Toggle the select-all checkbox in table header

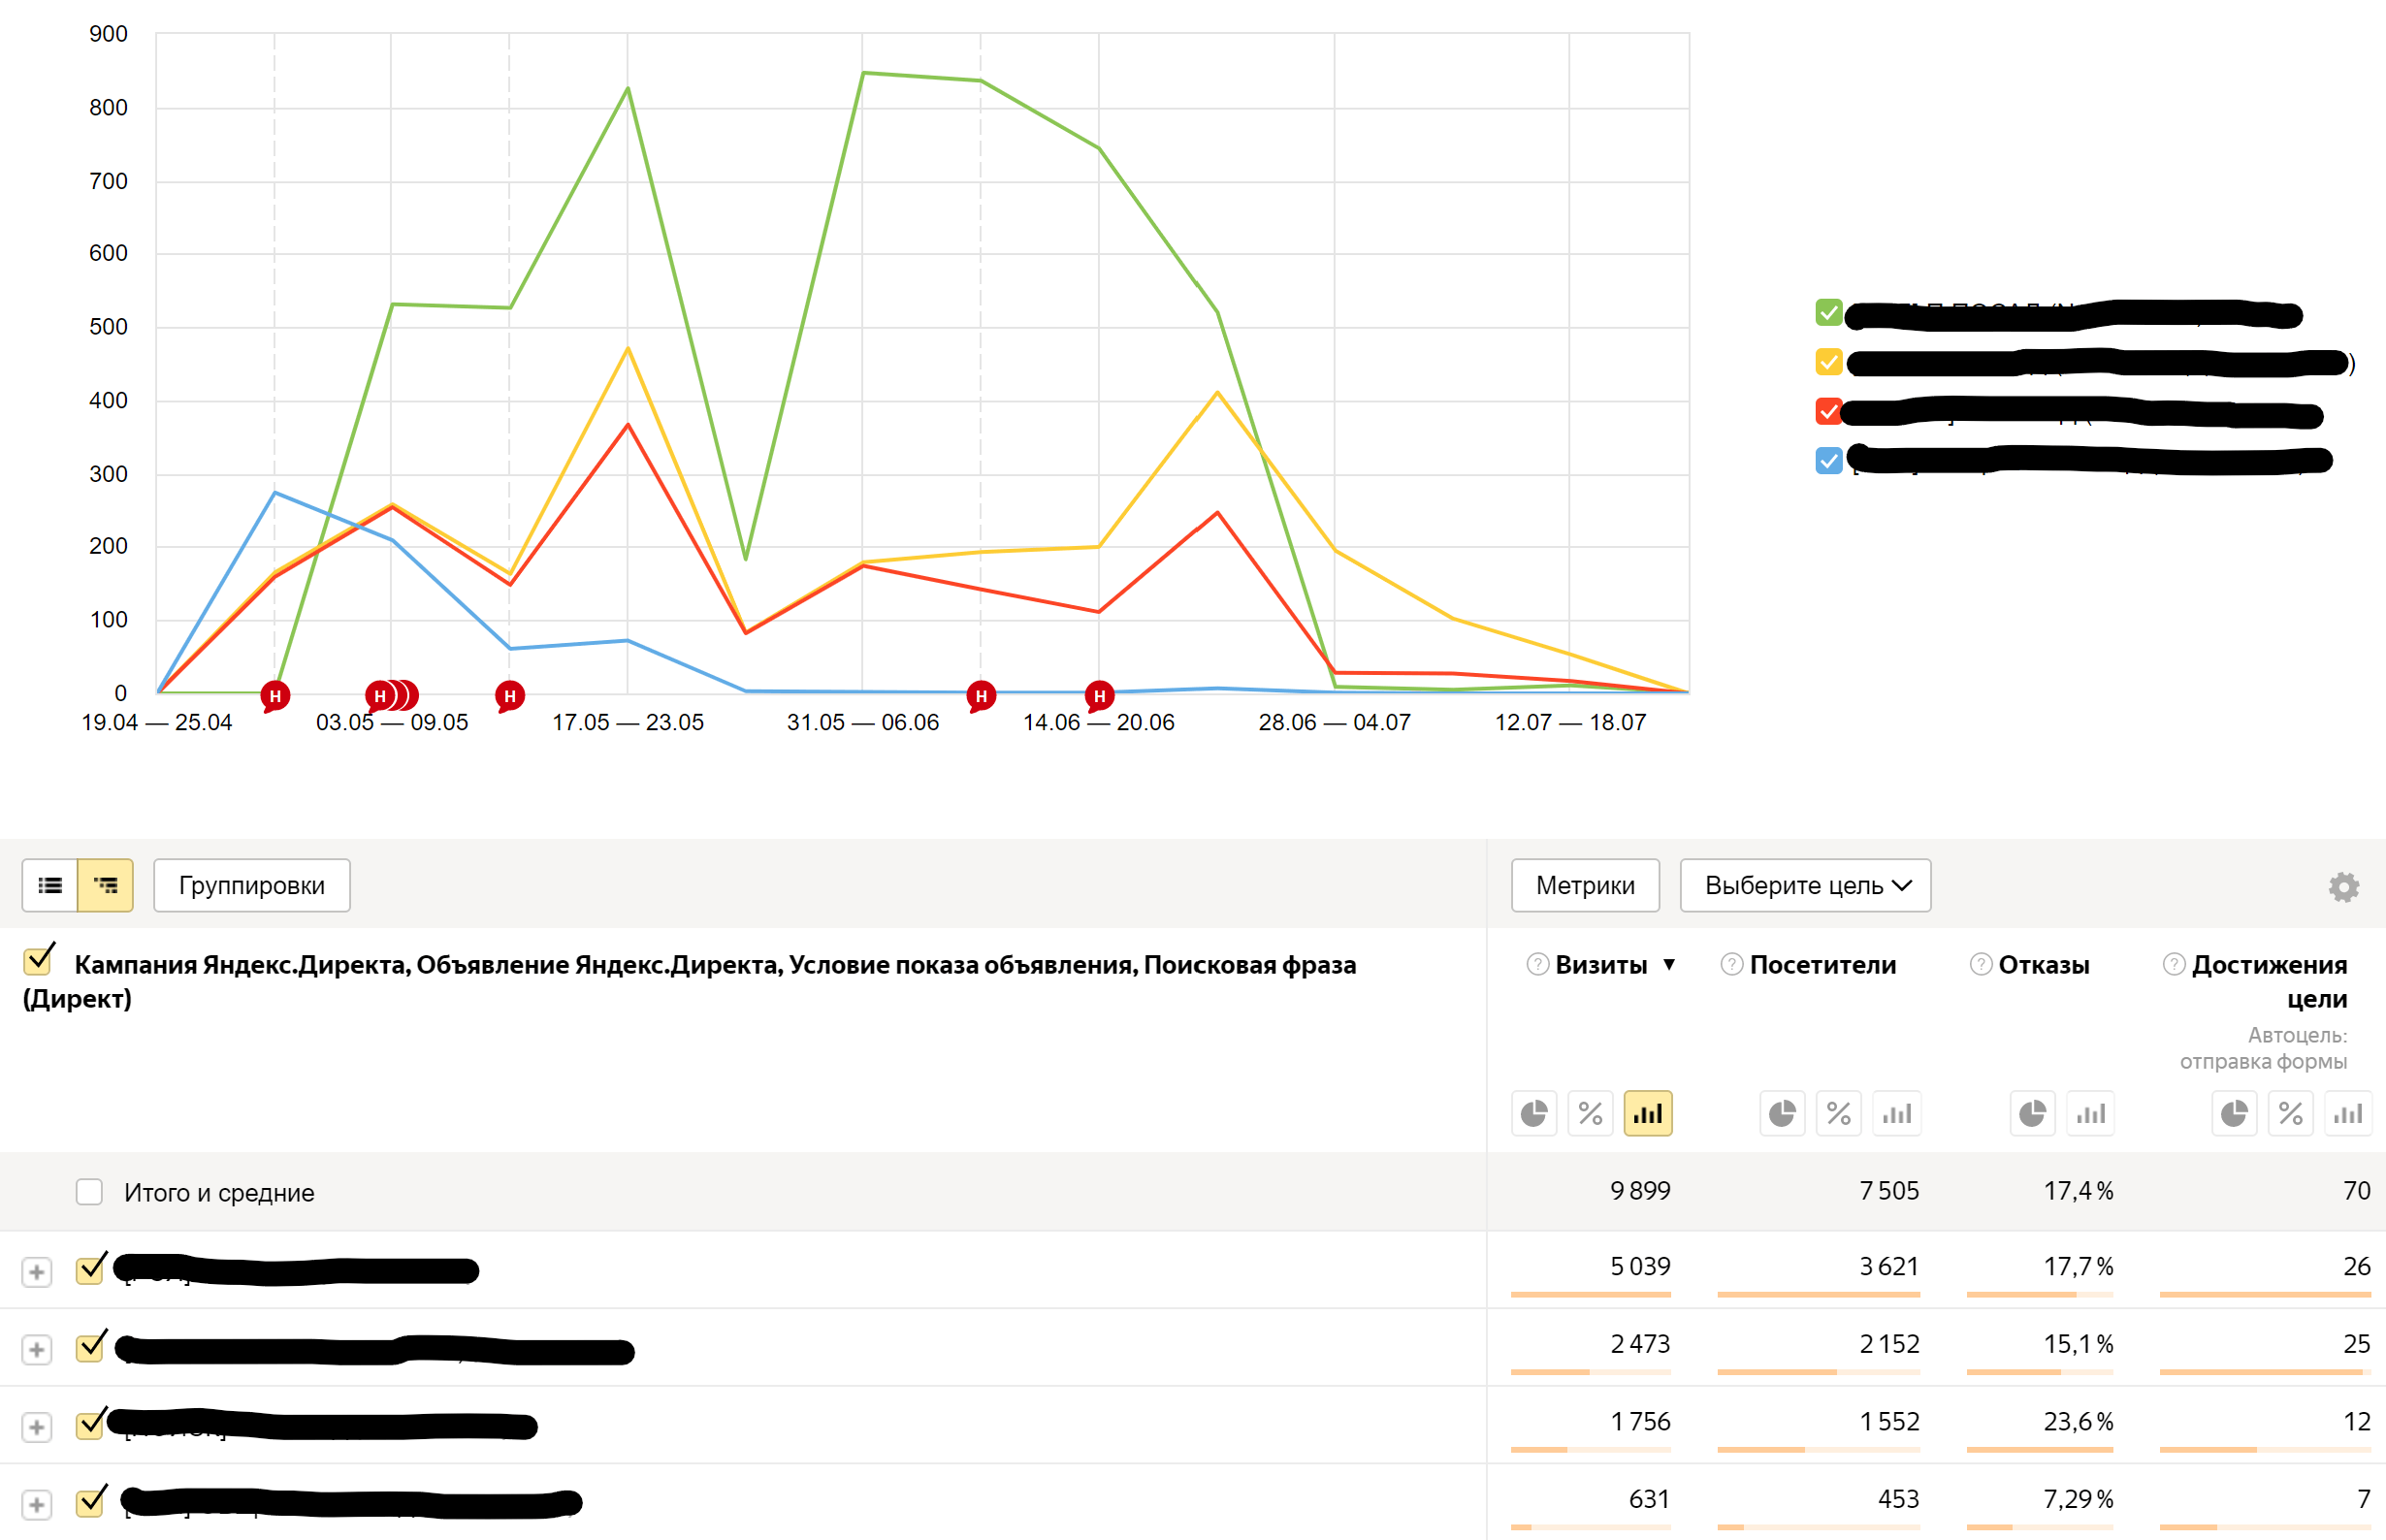tap(39, 960)
